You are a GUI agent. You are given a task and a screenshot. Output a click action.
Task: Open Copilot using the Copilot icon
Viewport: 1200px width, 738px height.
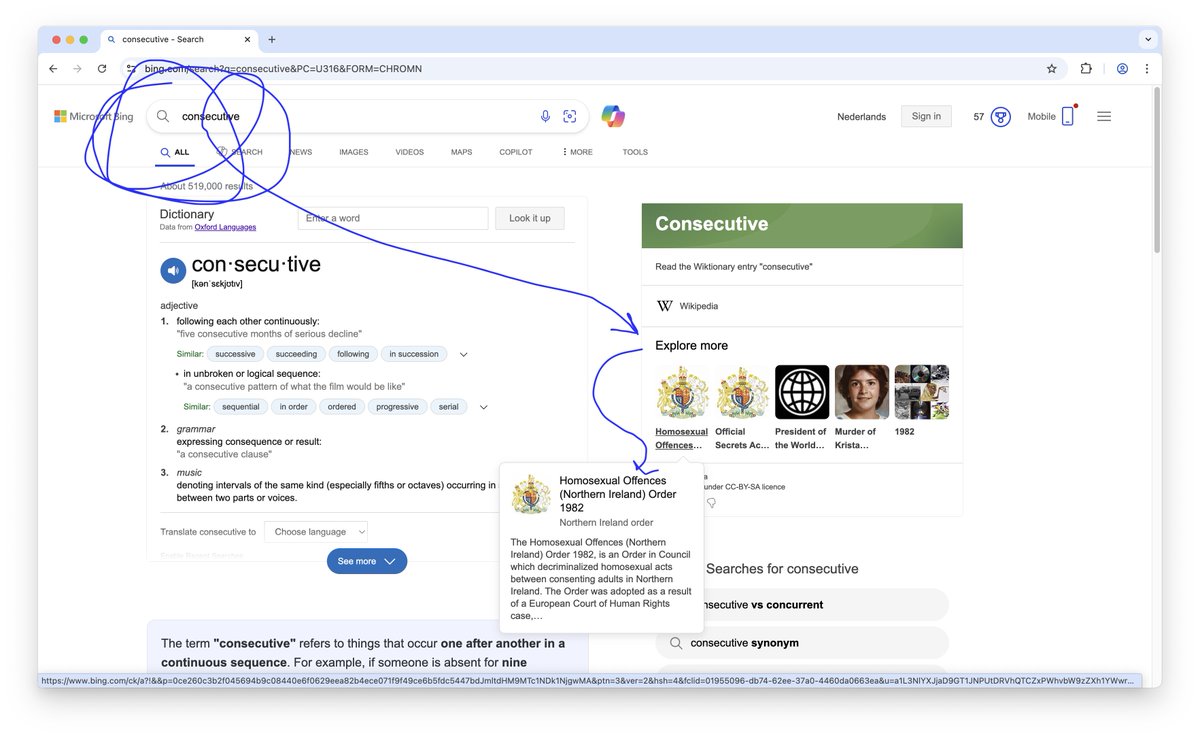(x=613, y=116)
